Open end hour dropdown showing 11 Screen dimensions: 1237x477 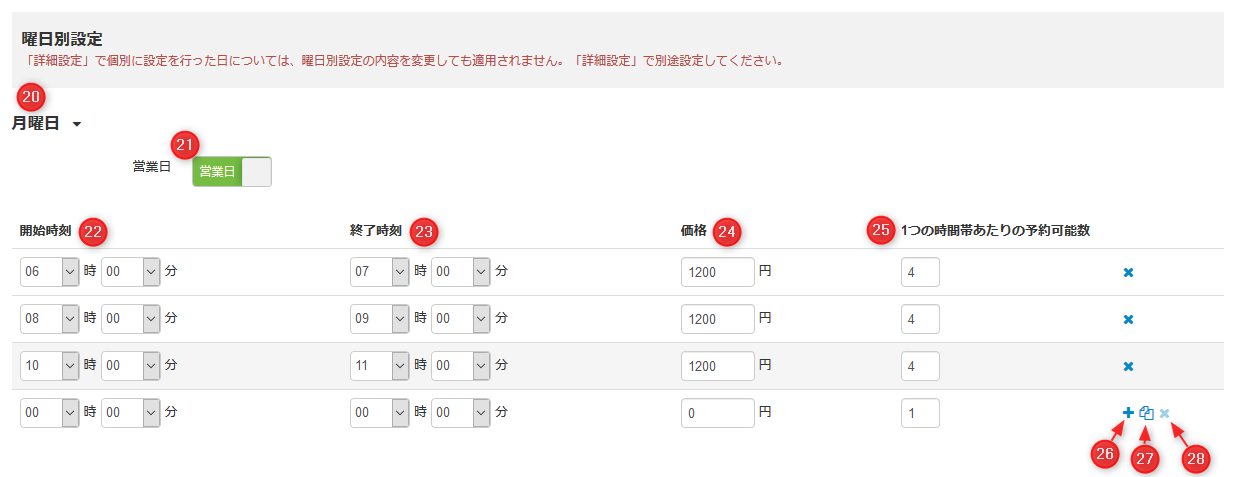pyautogui.click(x=379, y=366)
